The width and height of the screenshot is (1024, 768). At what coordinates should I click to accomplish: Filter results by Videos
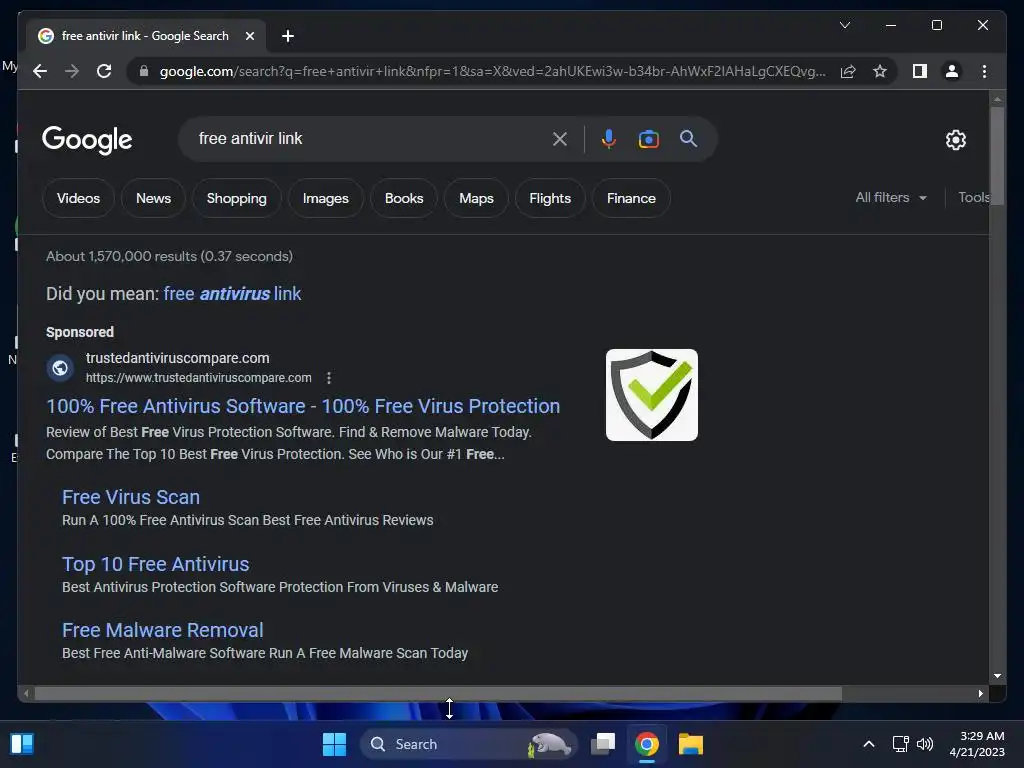click(78, 198)
